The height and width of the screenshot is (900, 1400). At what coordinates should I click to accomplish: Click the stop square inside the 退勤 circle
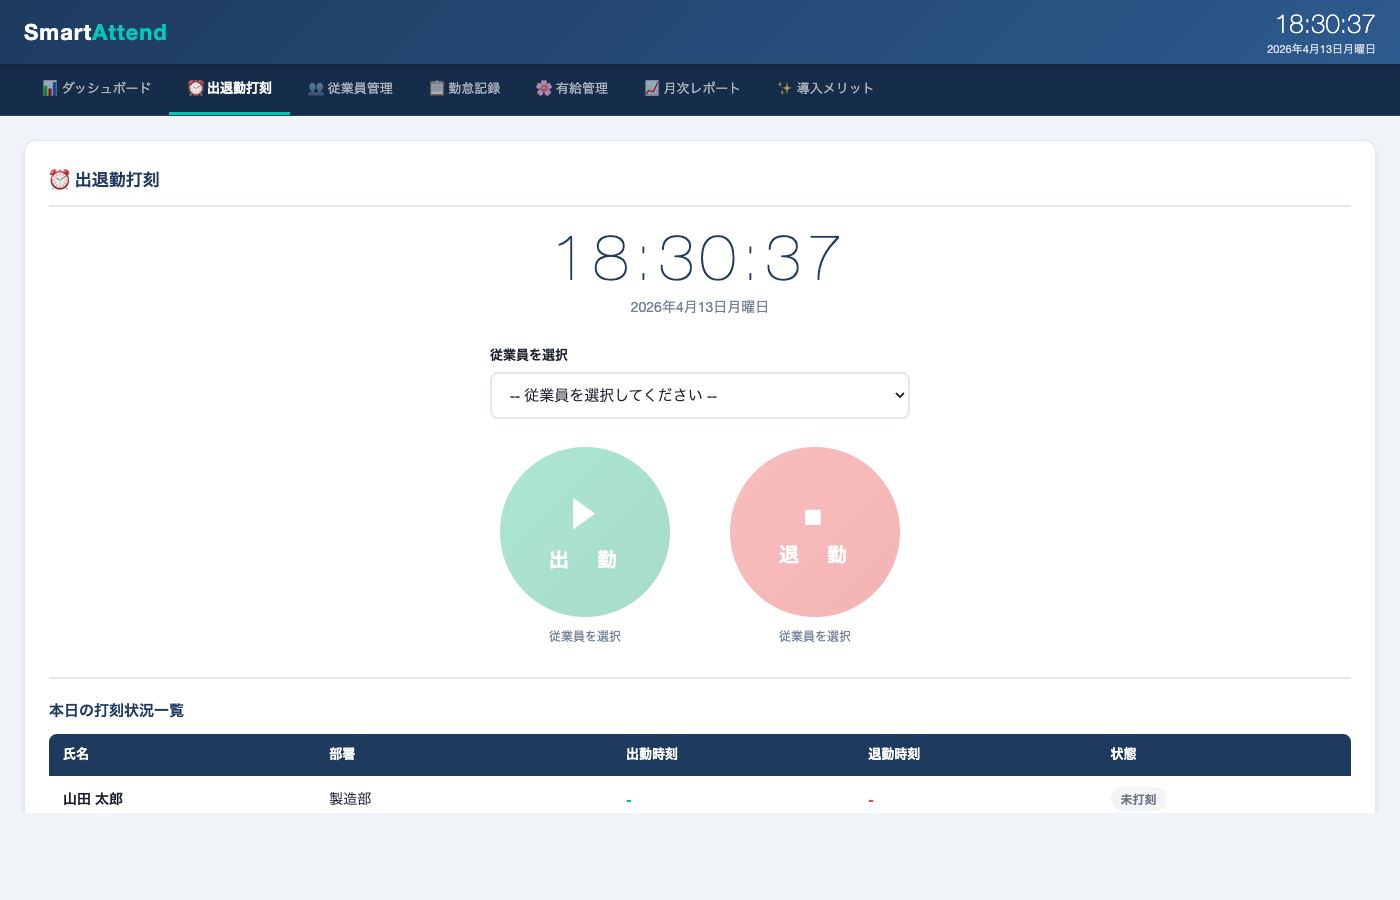pyautogui.click(x=814, y=517)
